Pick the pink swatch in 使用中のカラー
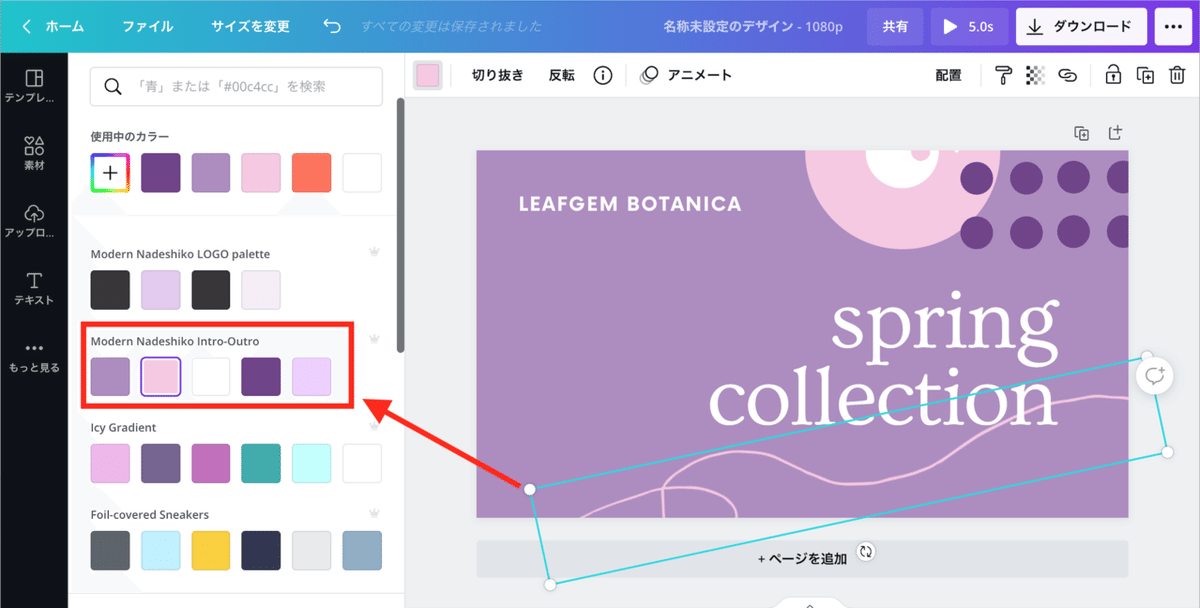This screenshot has height=608, width=1200. pos(261,173)
